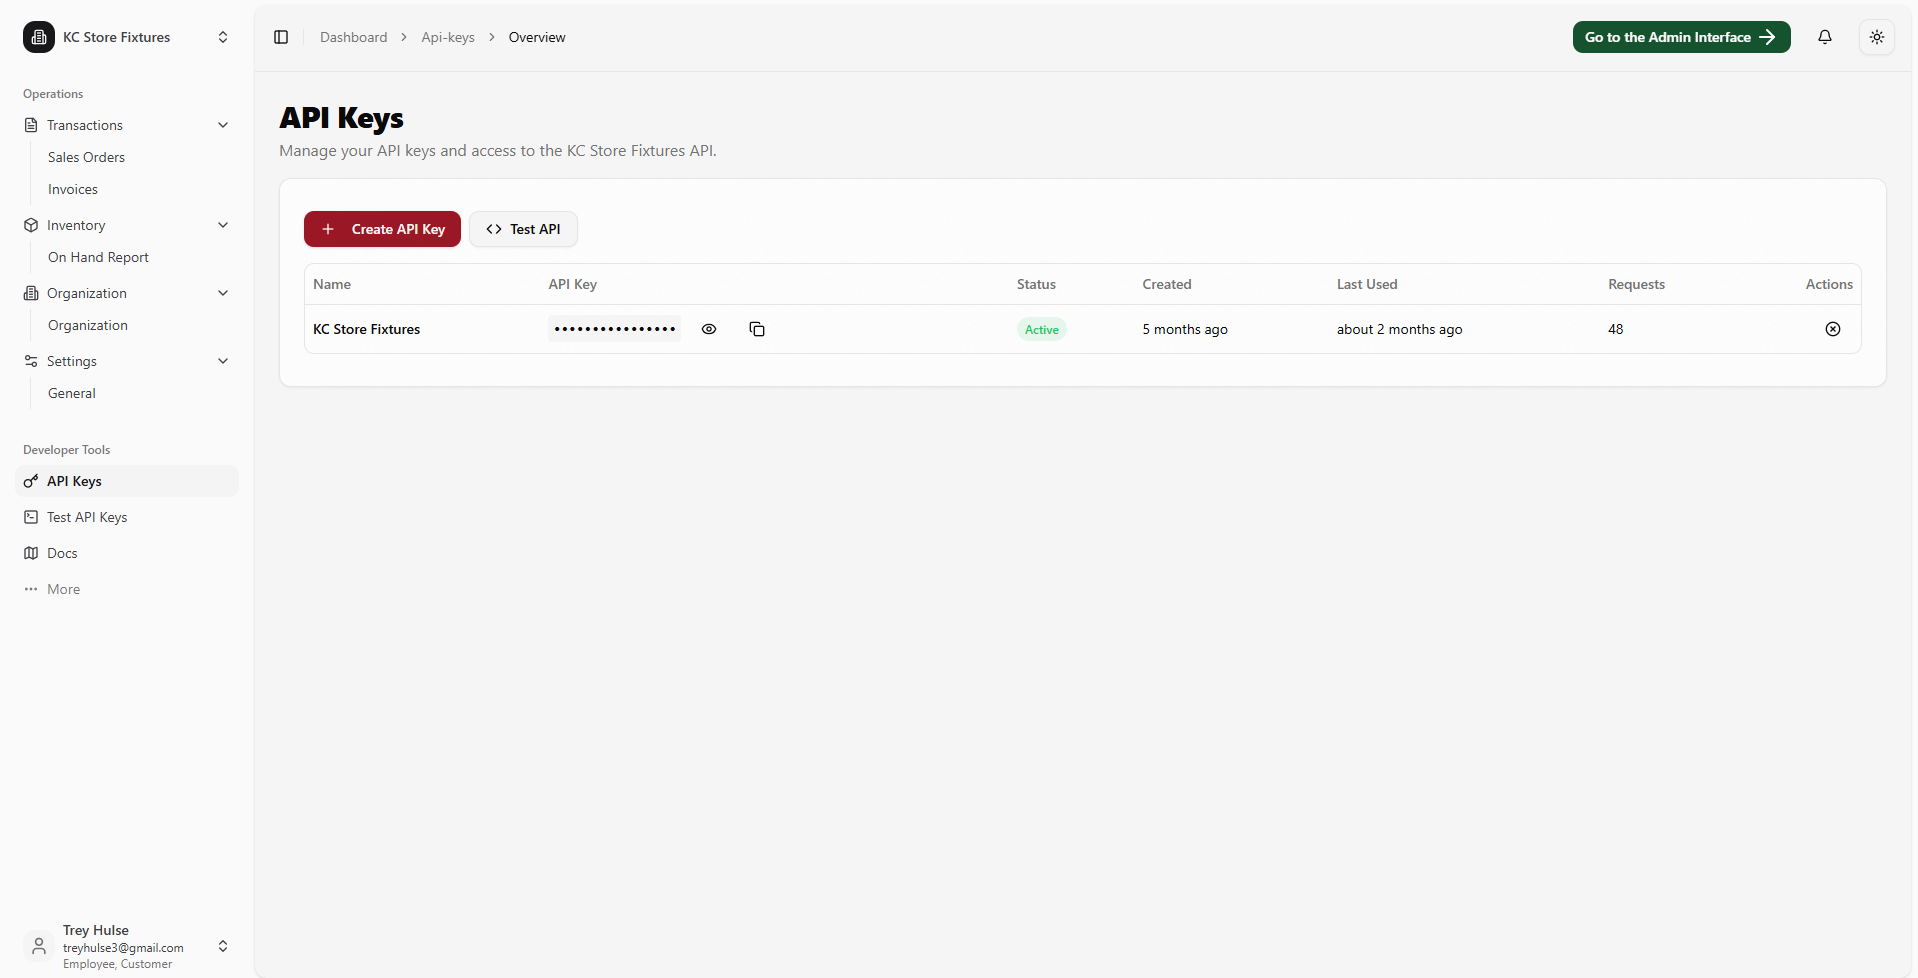Revoke the KC Store Fixtures key

click(1832, 329)
